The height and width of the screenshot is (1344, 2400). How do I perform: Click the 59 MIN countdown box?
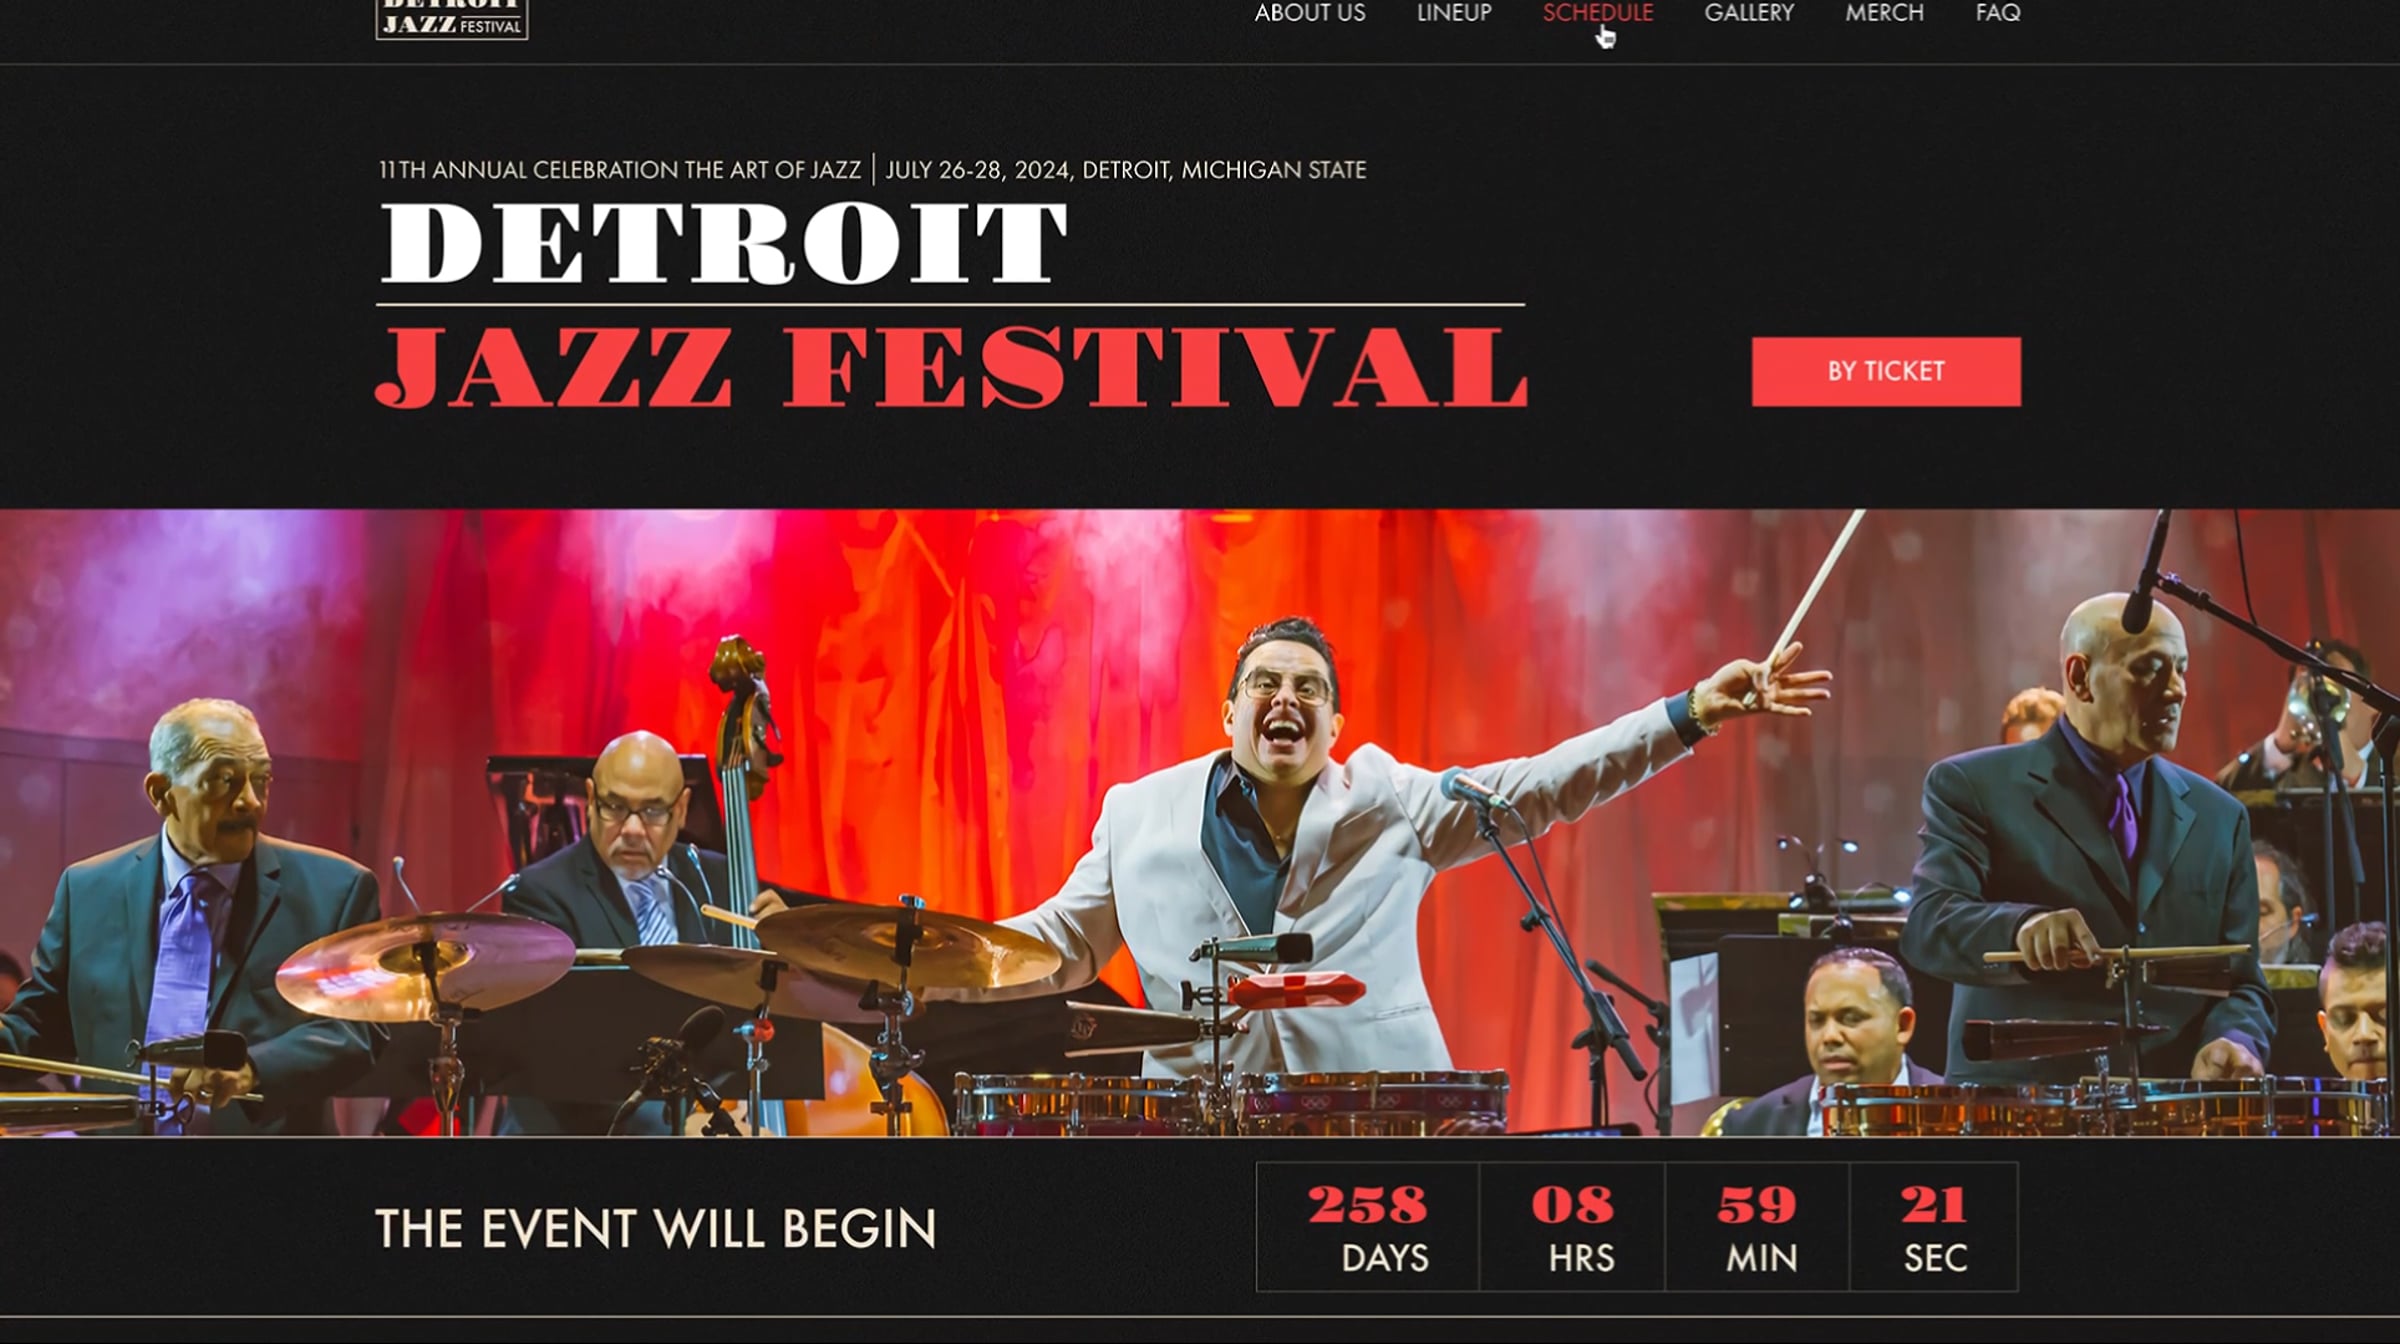1757,1227
